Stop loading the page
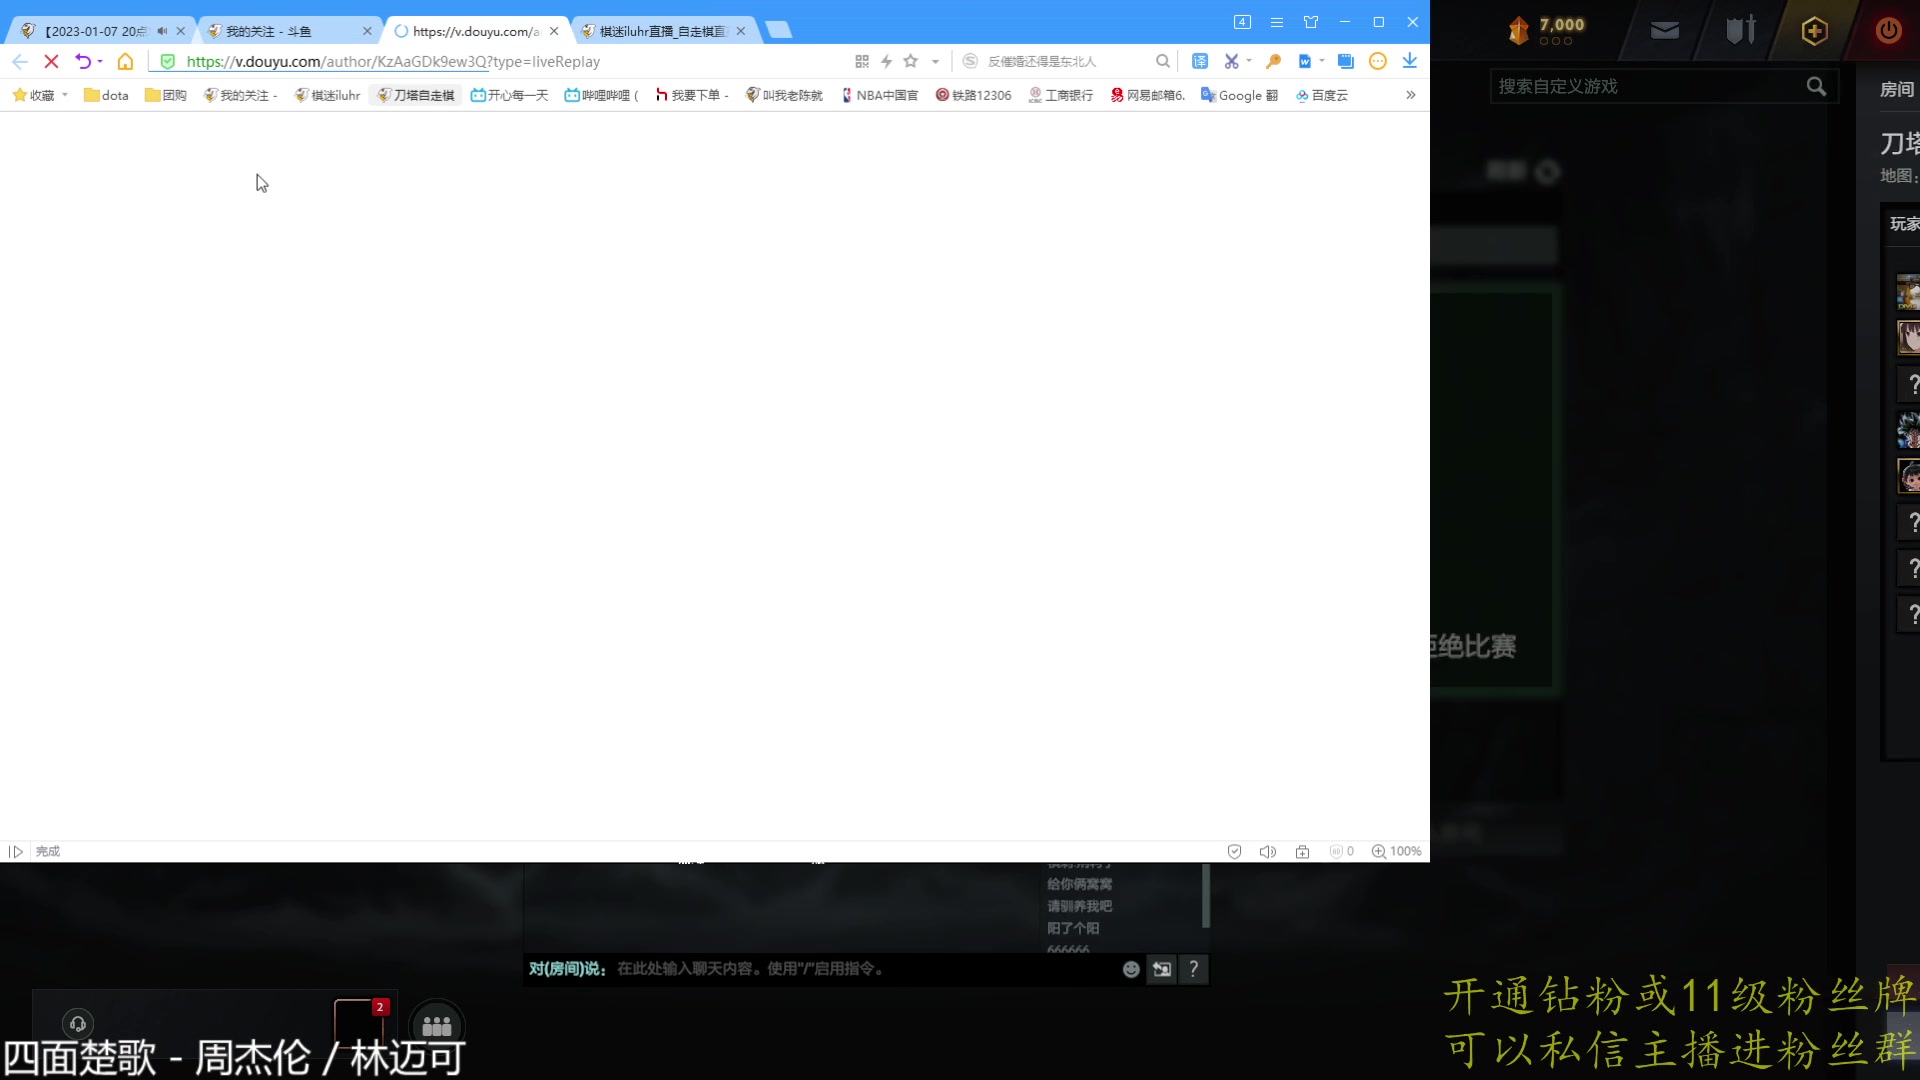 51,62
